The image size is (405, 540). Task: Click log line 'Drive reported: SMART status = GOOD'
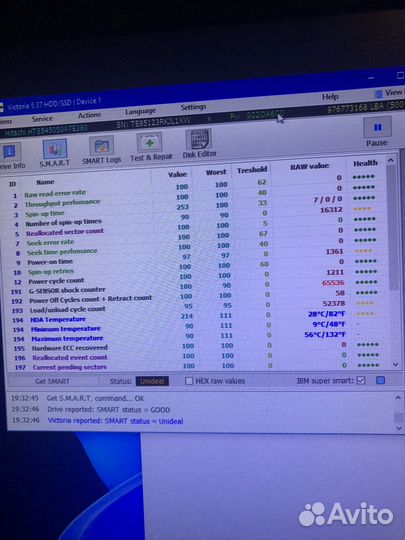(108, 410)
